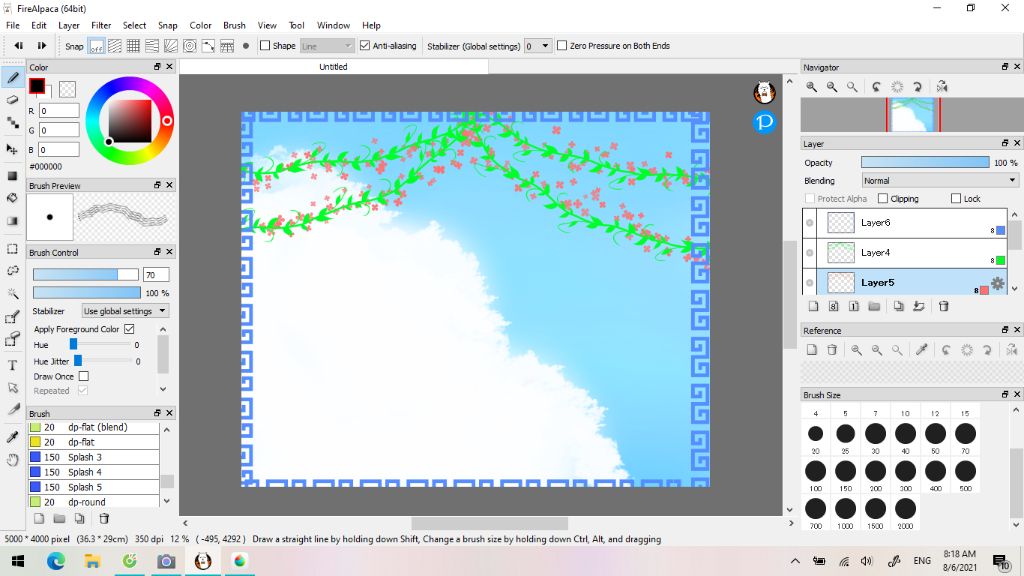This screenshot has height=576, width=1024.
Task: Enable the concentric circle snap icon
Action: (189, 46)
